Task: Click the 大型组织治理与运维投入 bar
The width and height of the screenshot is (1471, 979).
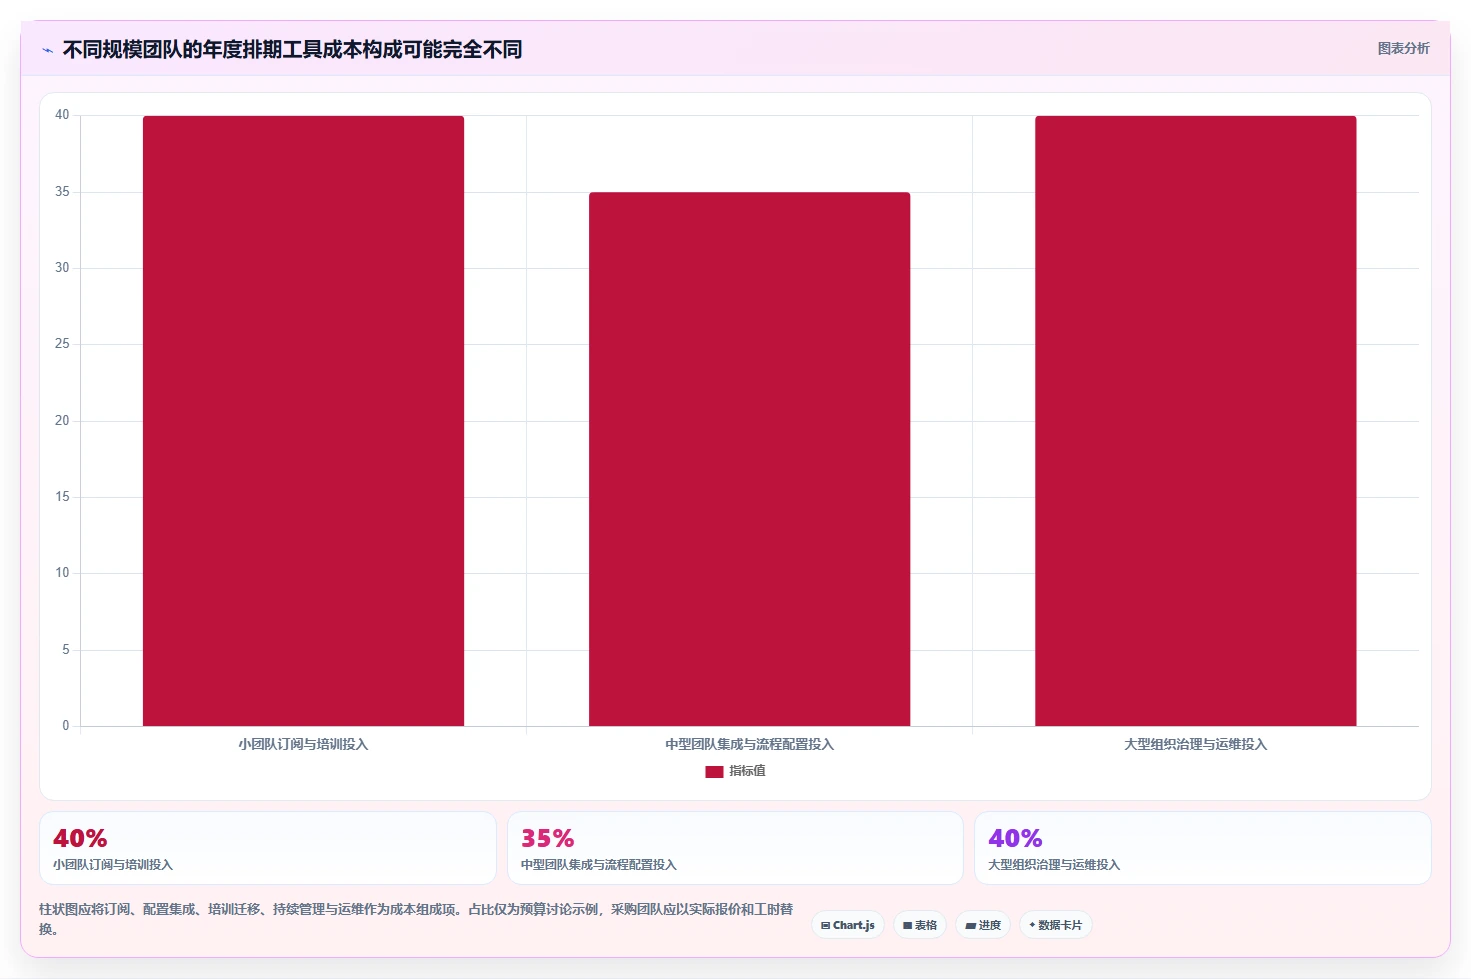Action: (x=1195, y=421)
